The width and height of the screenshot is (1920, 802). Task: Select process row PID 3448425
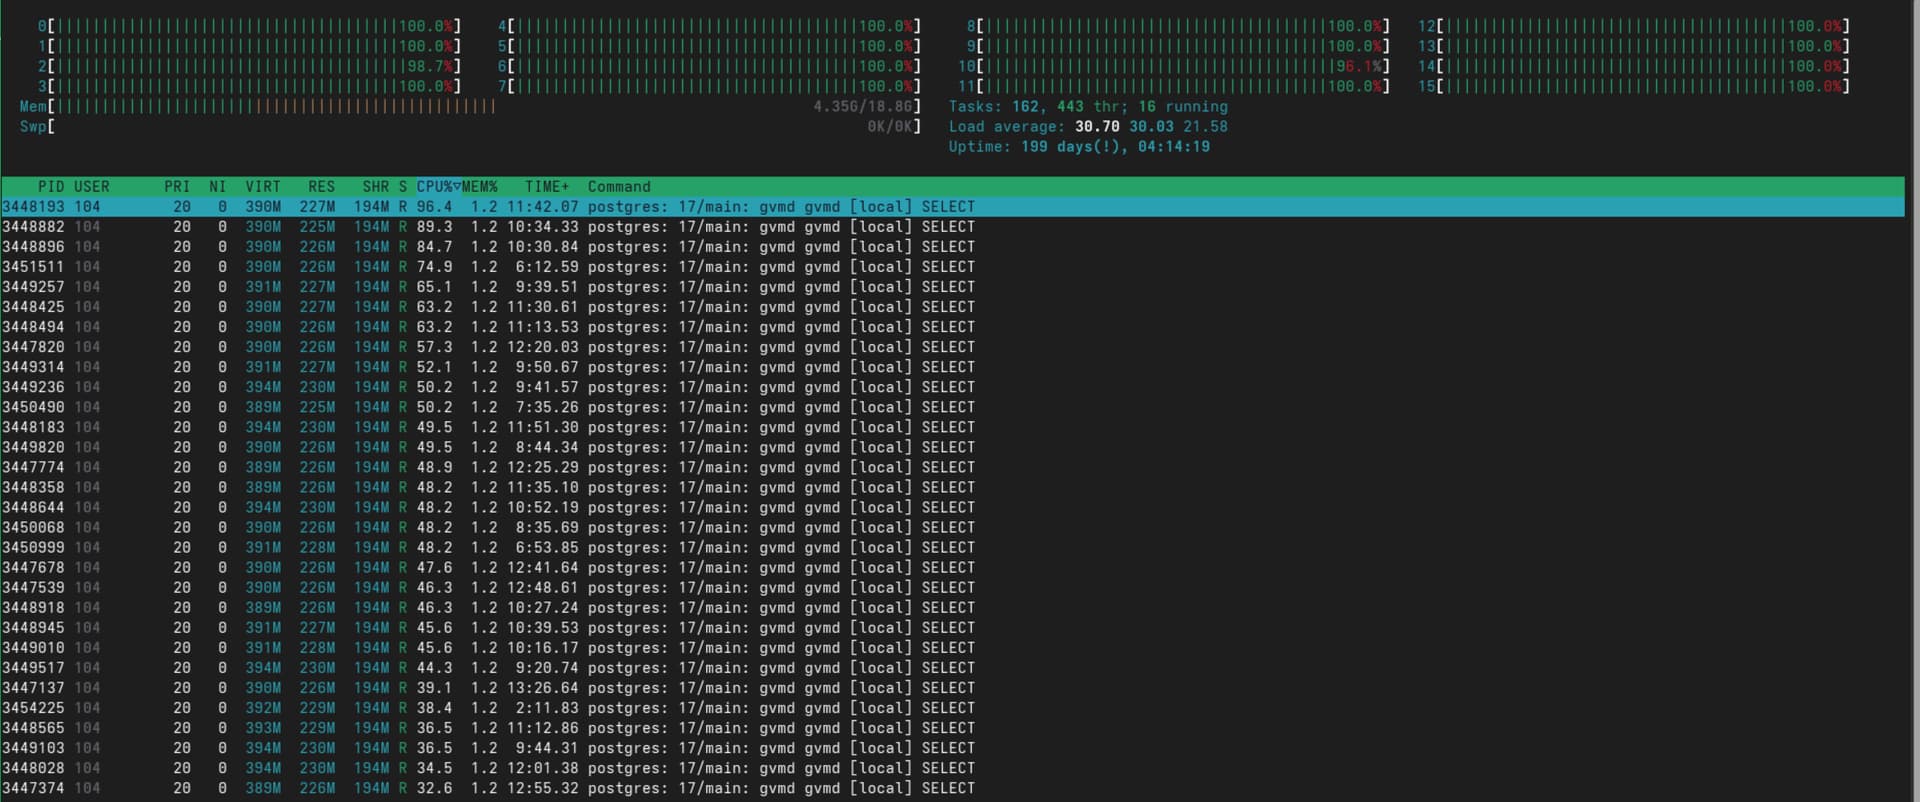pos(952,307)
